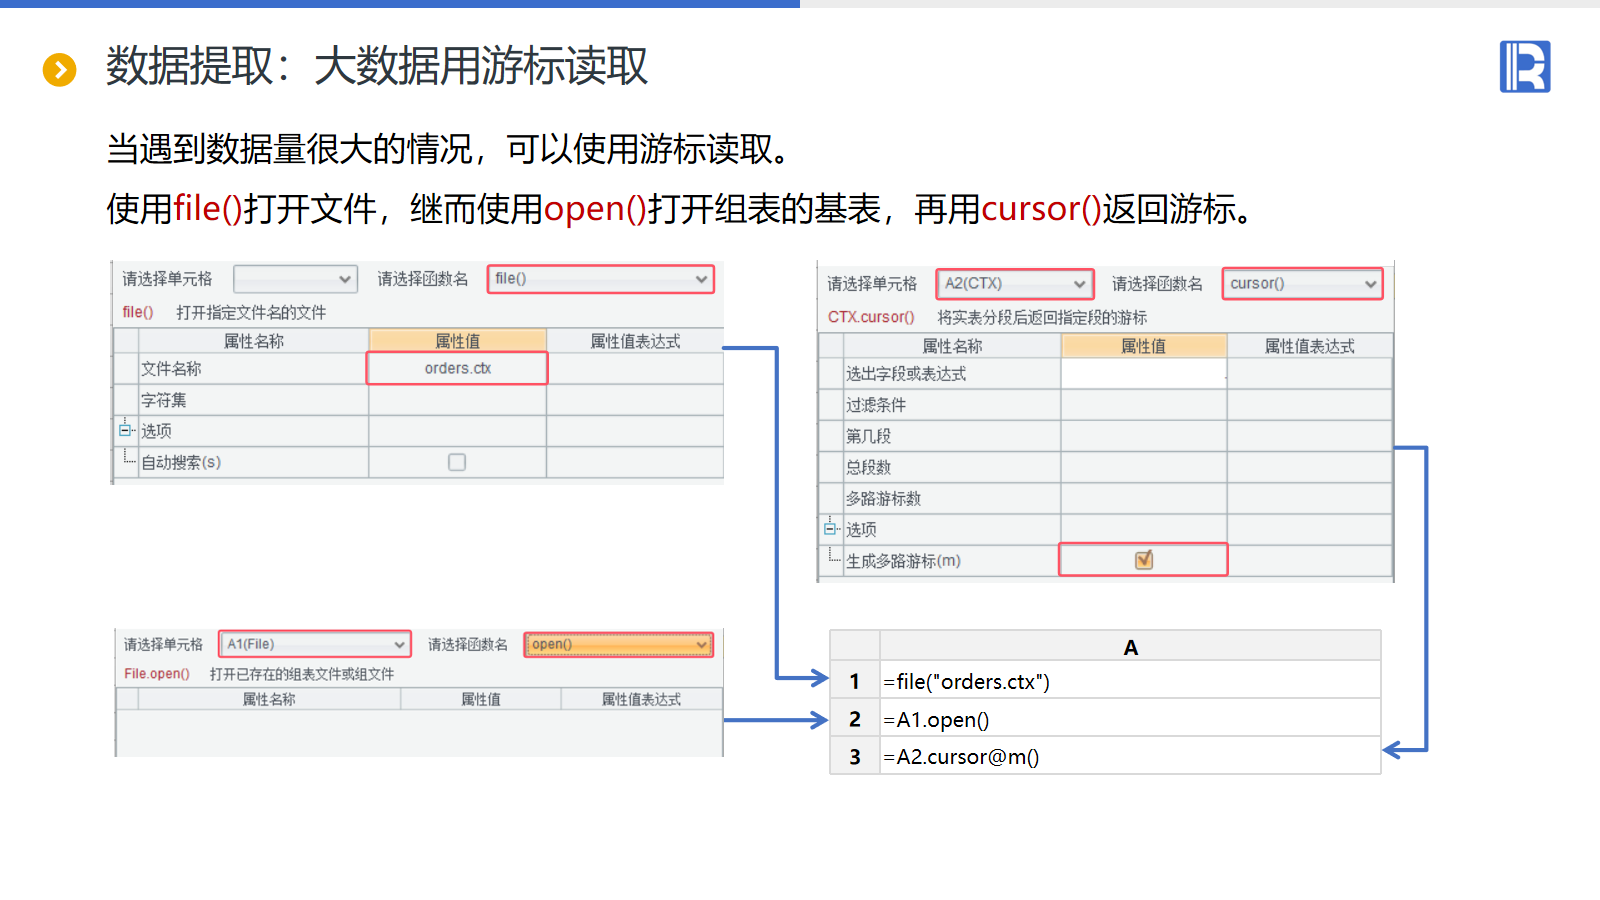1600x900 pixels.
Task: Collapse the 选项 tree node in file() panel
Action: click(x=125, y=430)
